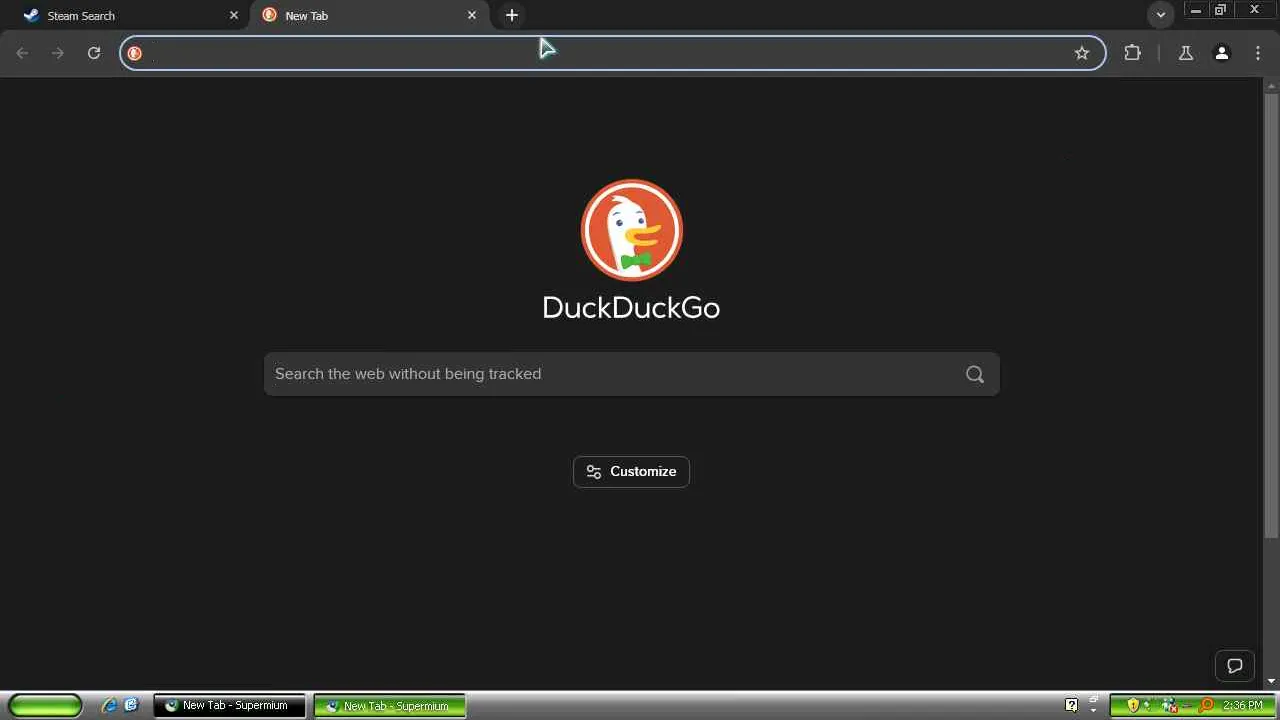Go back with the back arrow

tap(22, 53)
